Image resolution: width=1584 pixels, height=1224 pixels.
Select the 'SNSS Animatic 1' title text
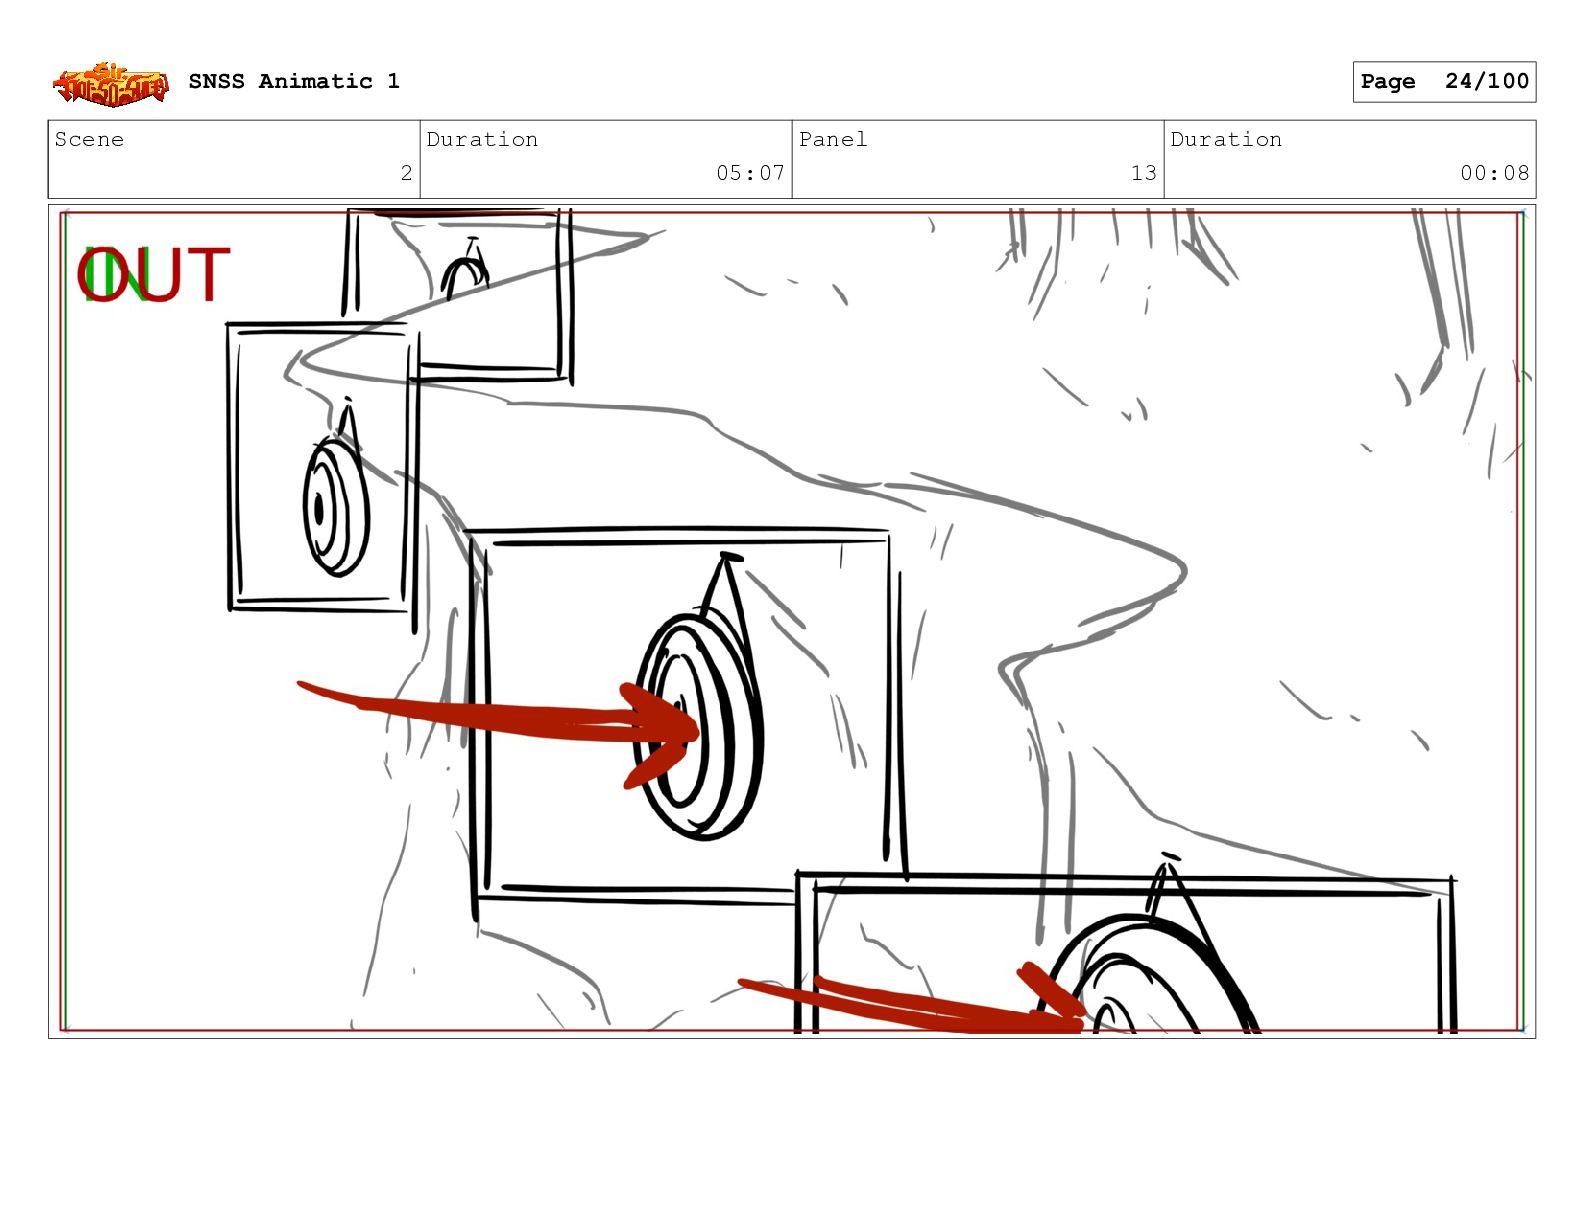click(x=294, y=81)
